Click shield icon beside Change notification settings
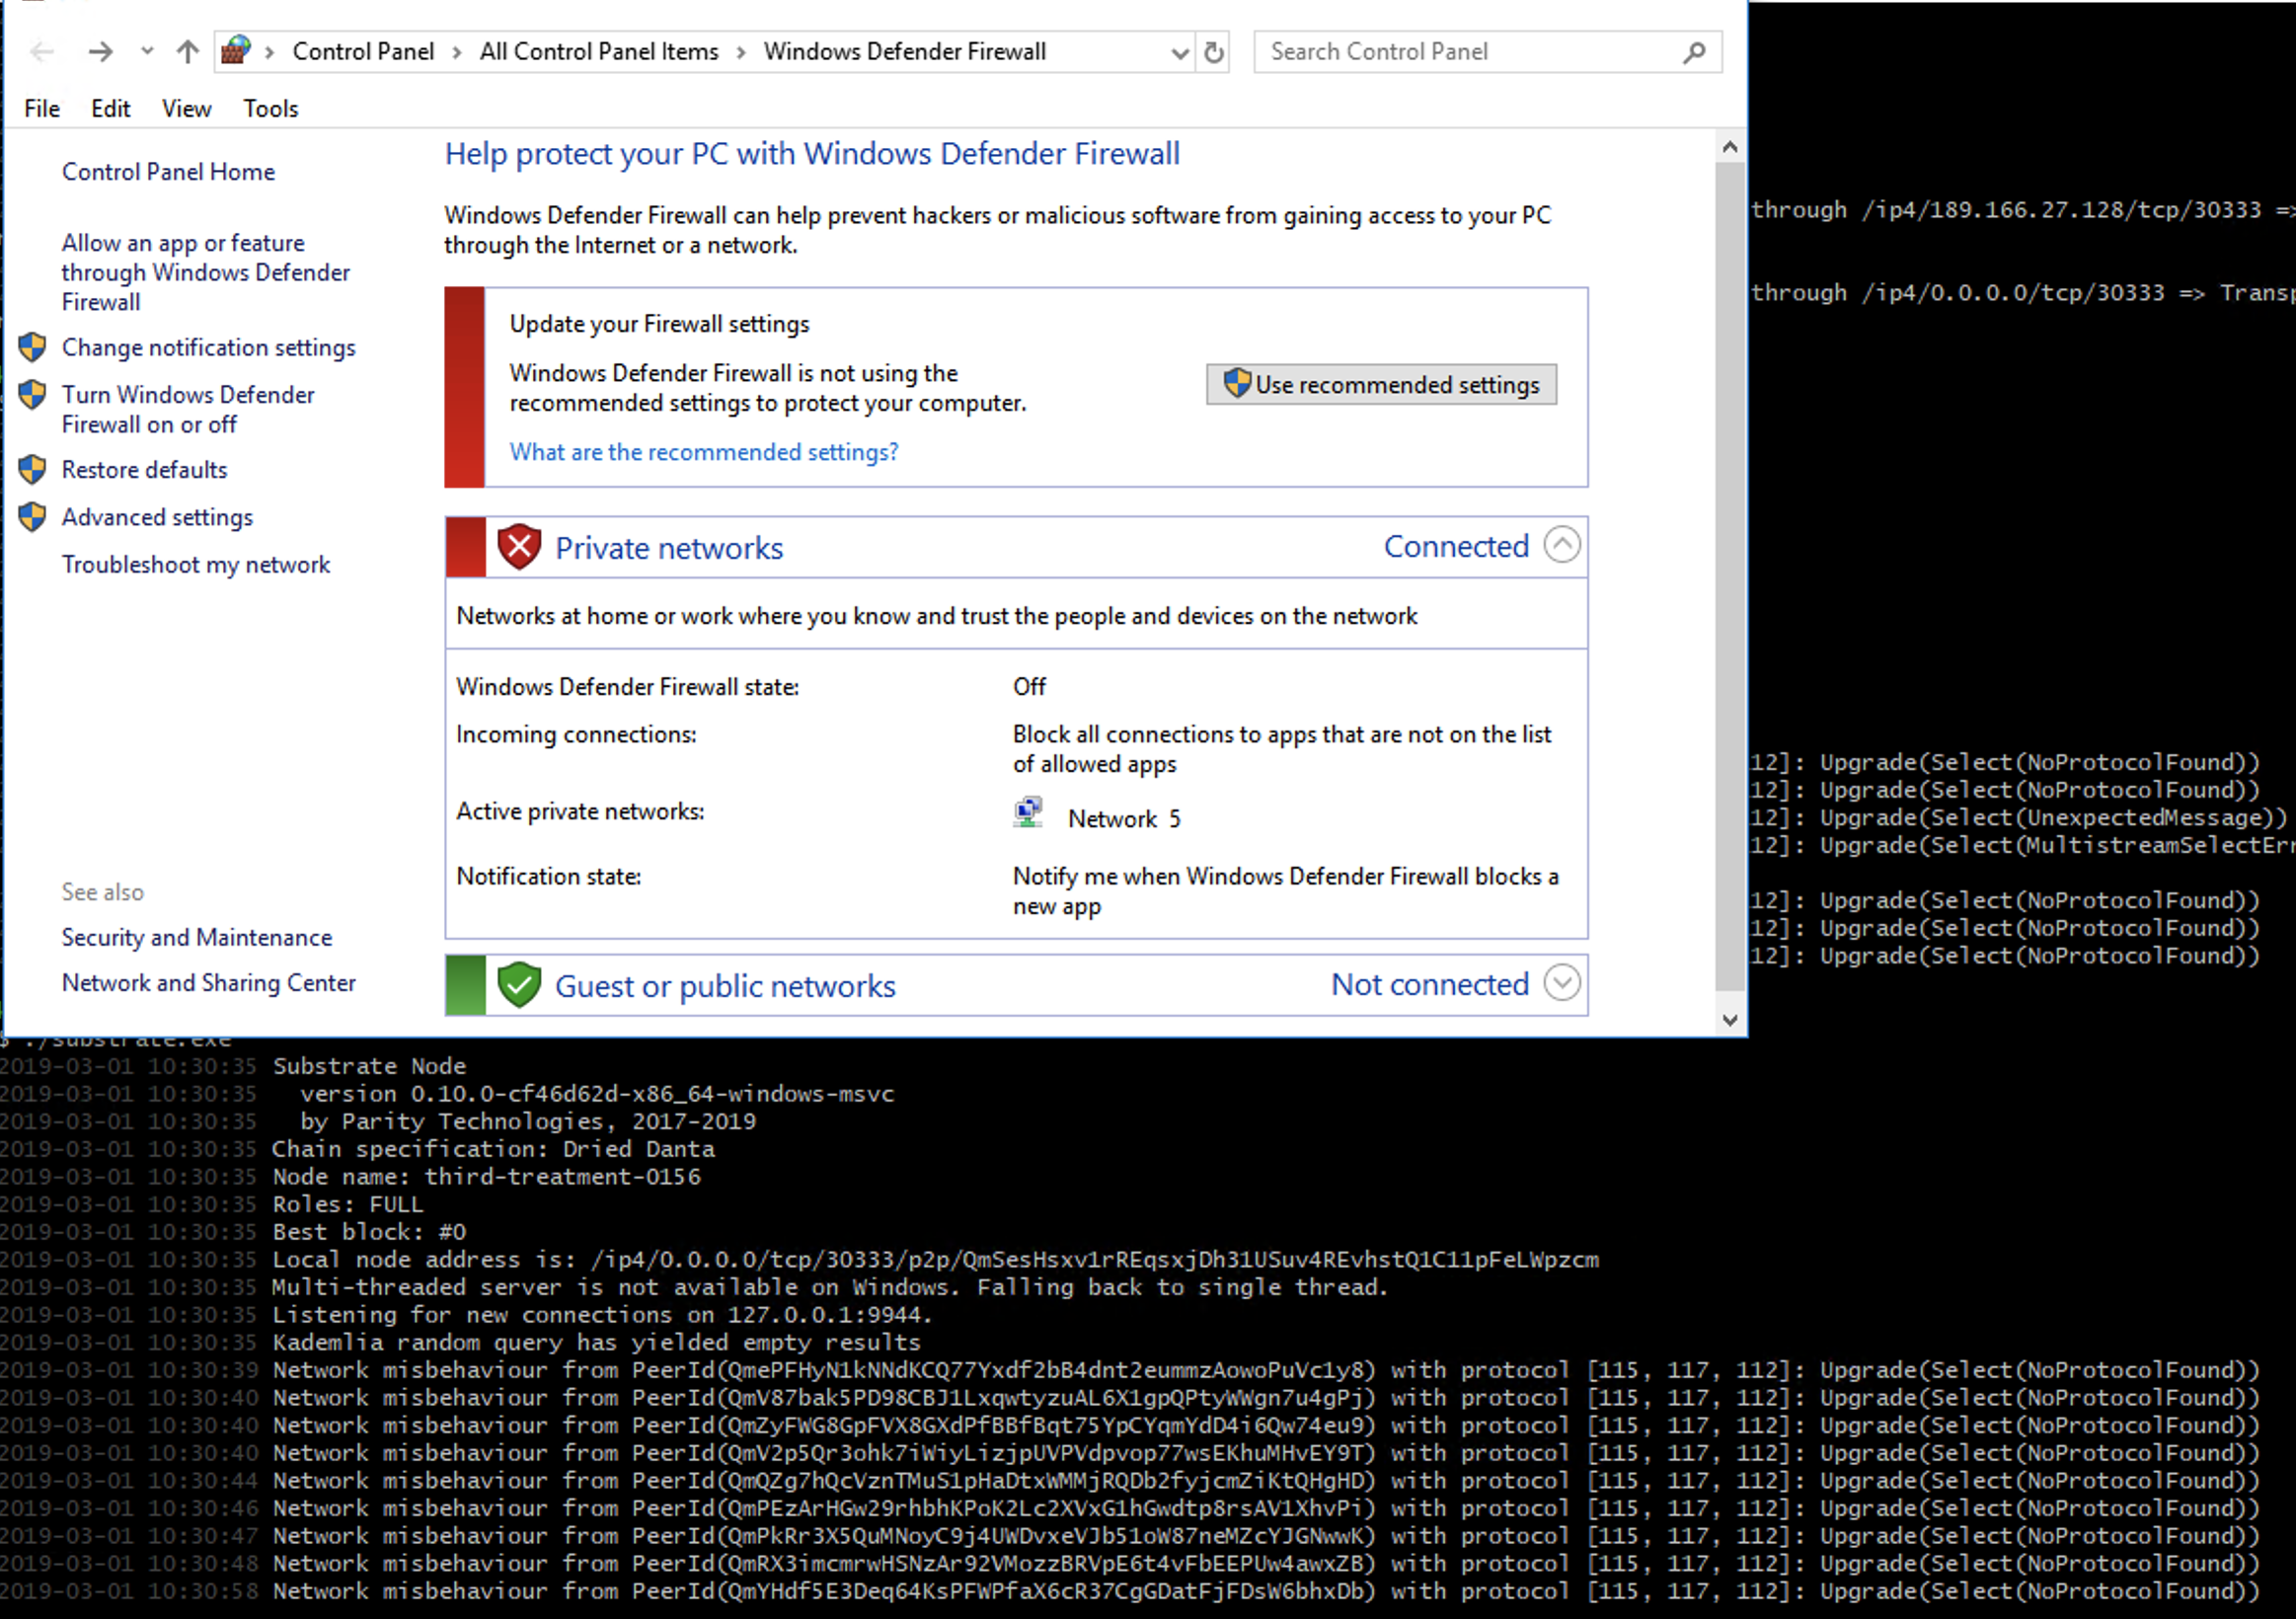The width and height of the screenshot is (2296, 1619). 32,347
